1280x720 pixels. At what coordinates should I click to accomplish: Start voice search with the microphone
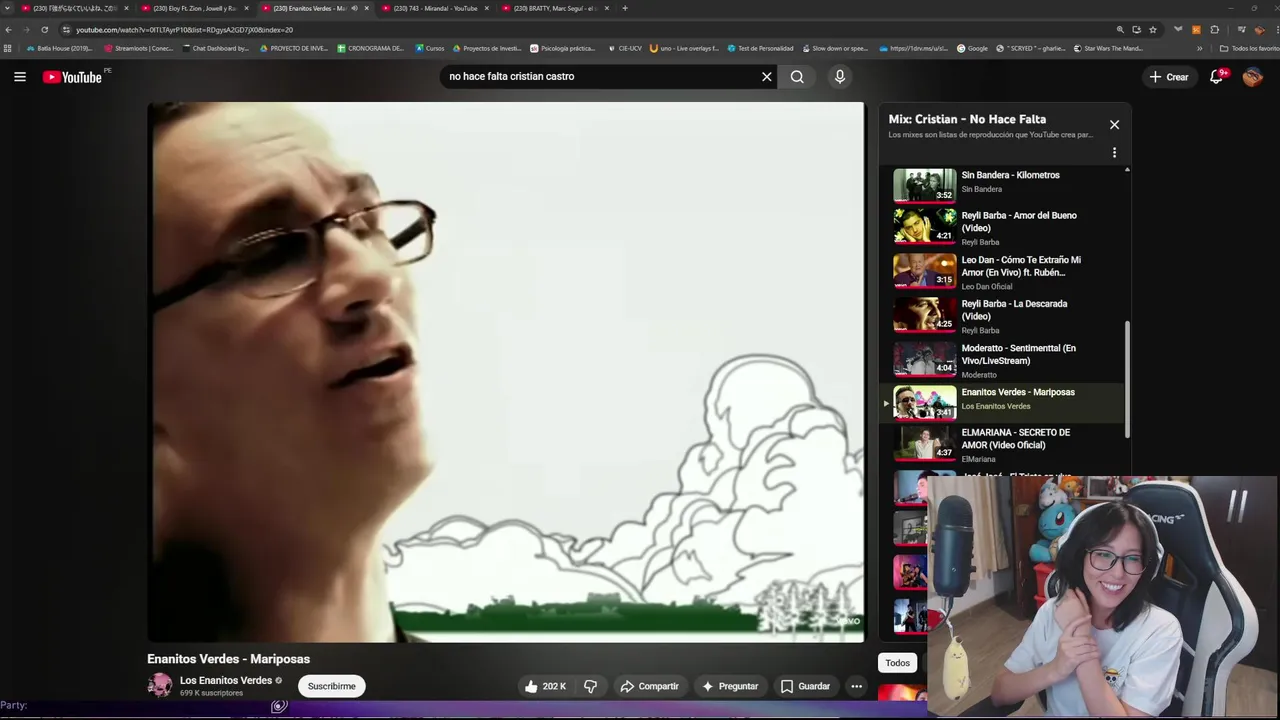(840, 76)
